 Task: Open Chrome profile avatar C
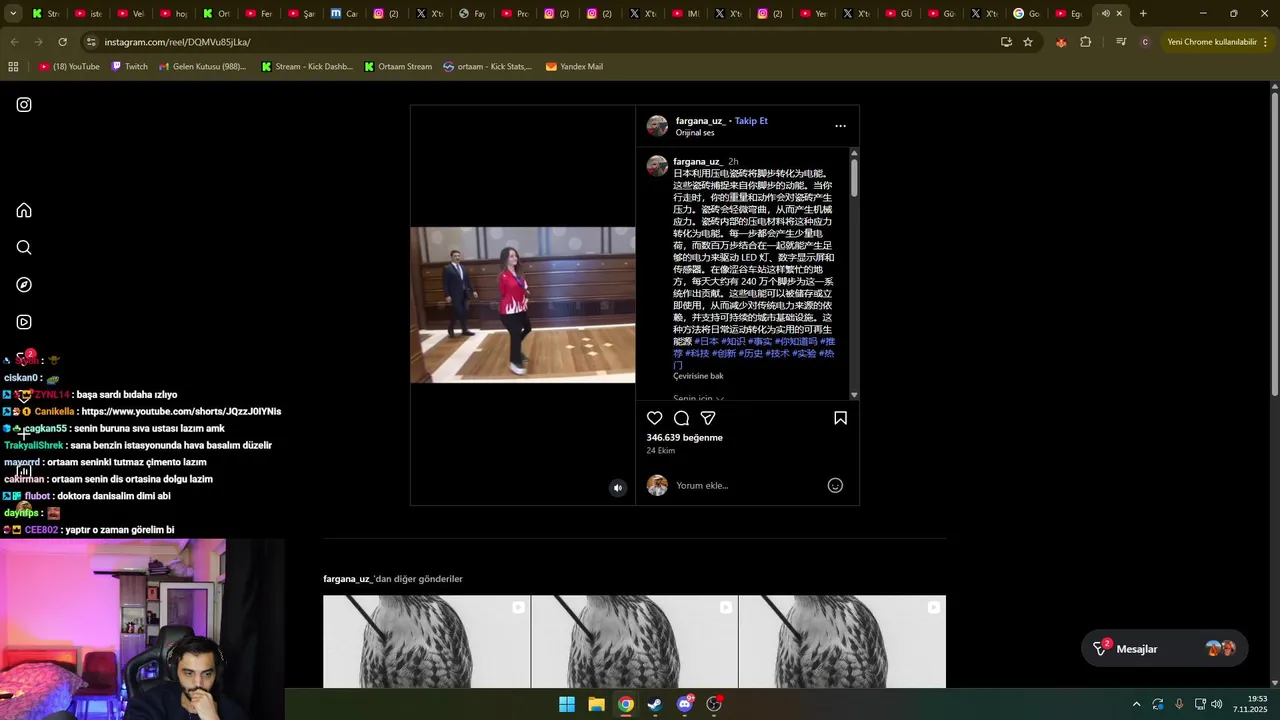pyautogui.click(x=1145, y=42)
